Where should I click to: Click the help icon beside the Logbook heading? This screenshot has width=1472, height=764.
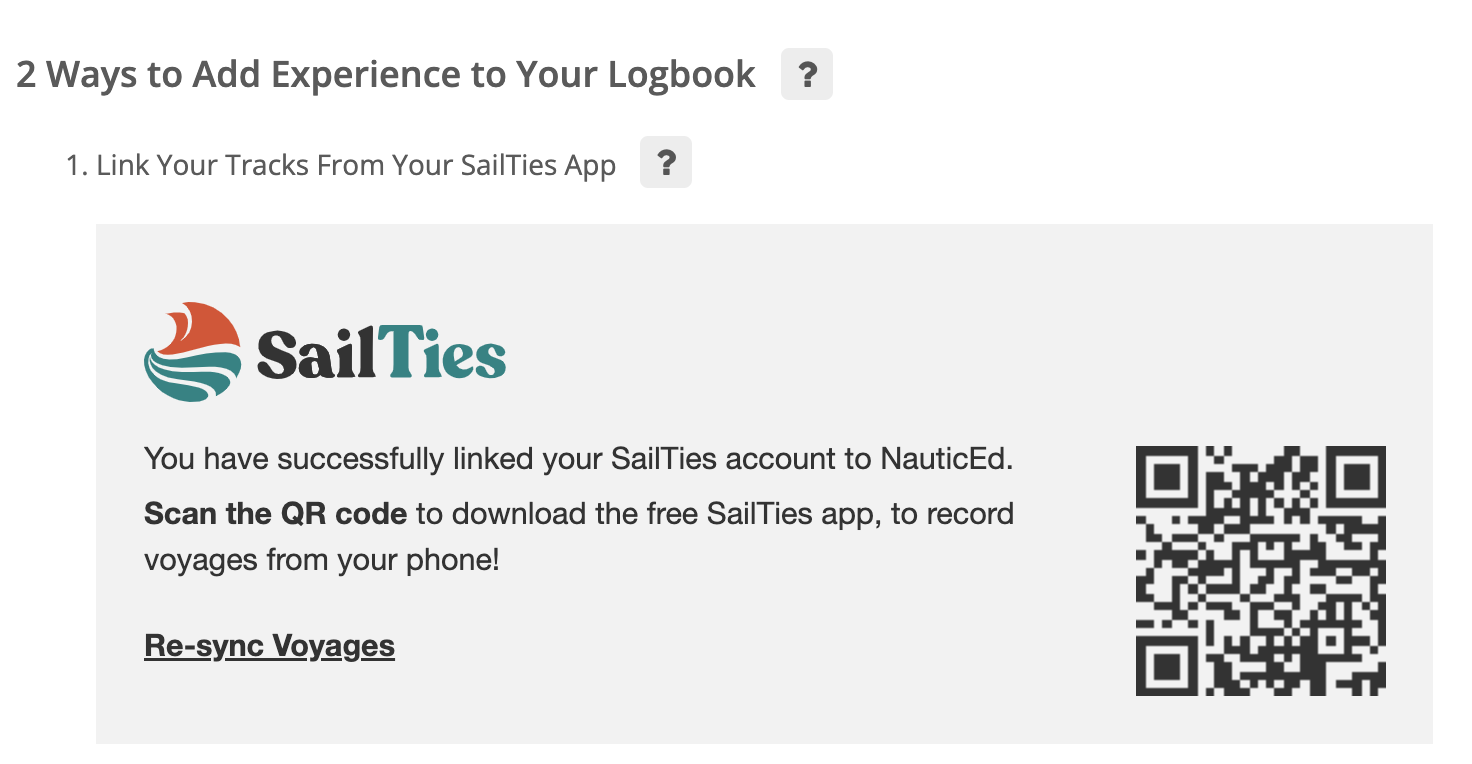point(806,75)
